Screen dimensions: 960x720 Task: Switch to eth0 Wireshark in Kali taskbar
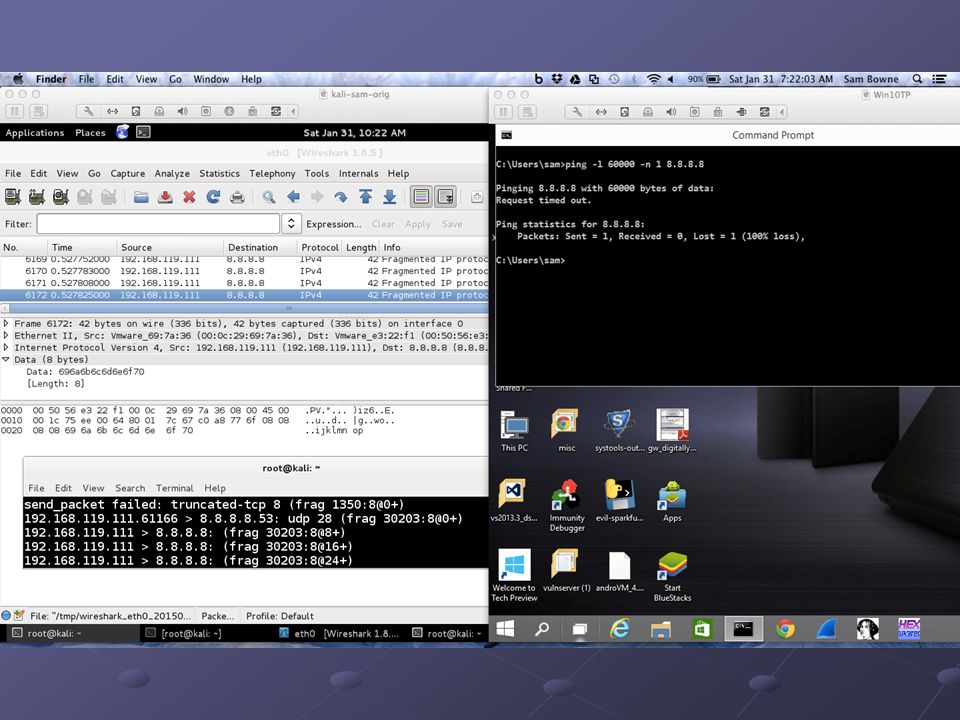(x=339, y=634)
